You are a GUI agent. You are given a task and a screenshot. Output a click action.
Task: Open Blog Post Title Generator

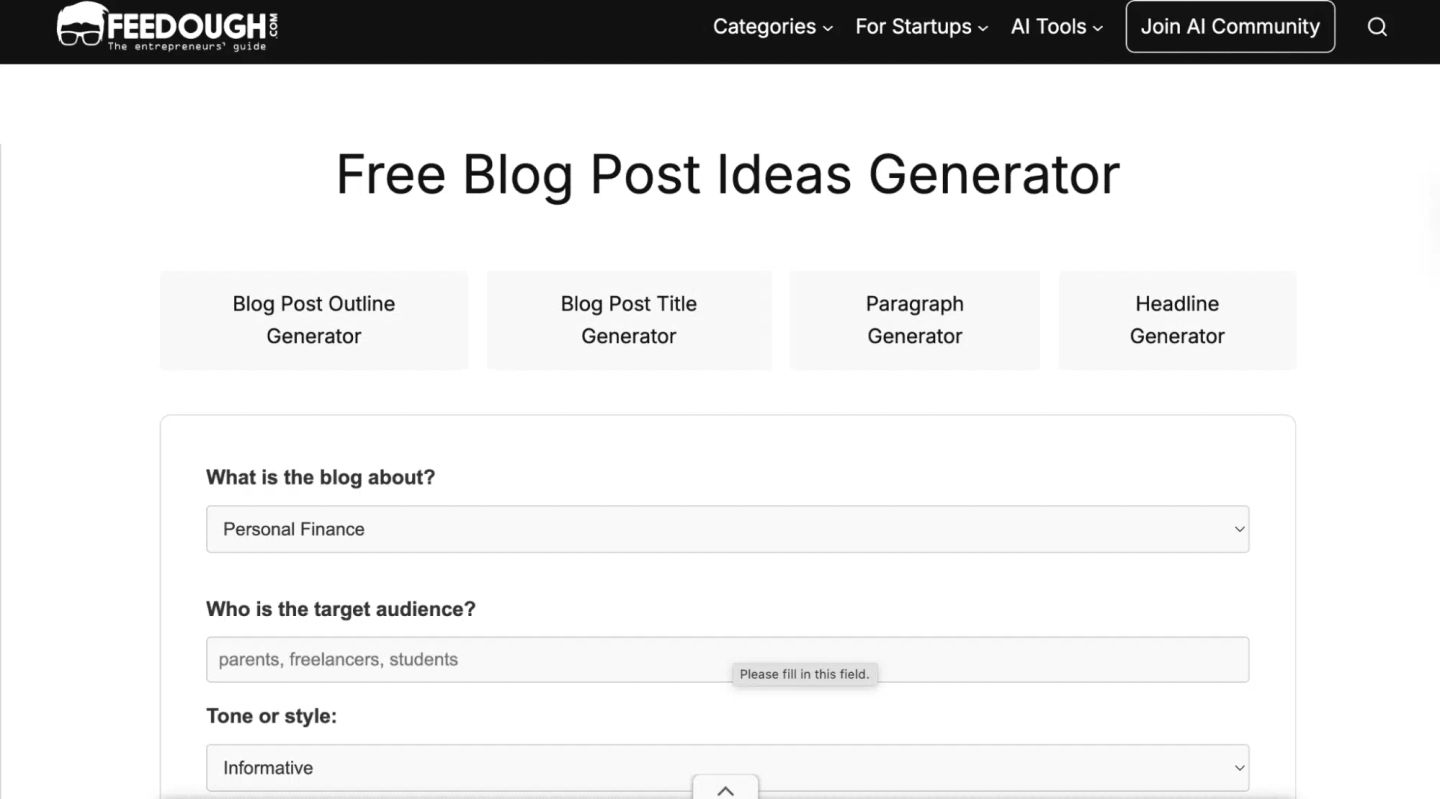pos(629,320)
